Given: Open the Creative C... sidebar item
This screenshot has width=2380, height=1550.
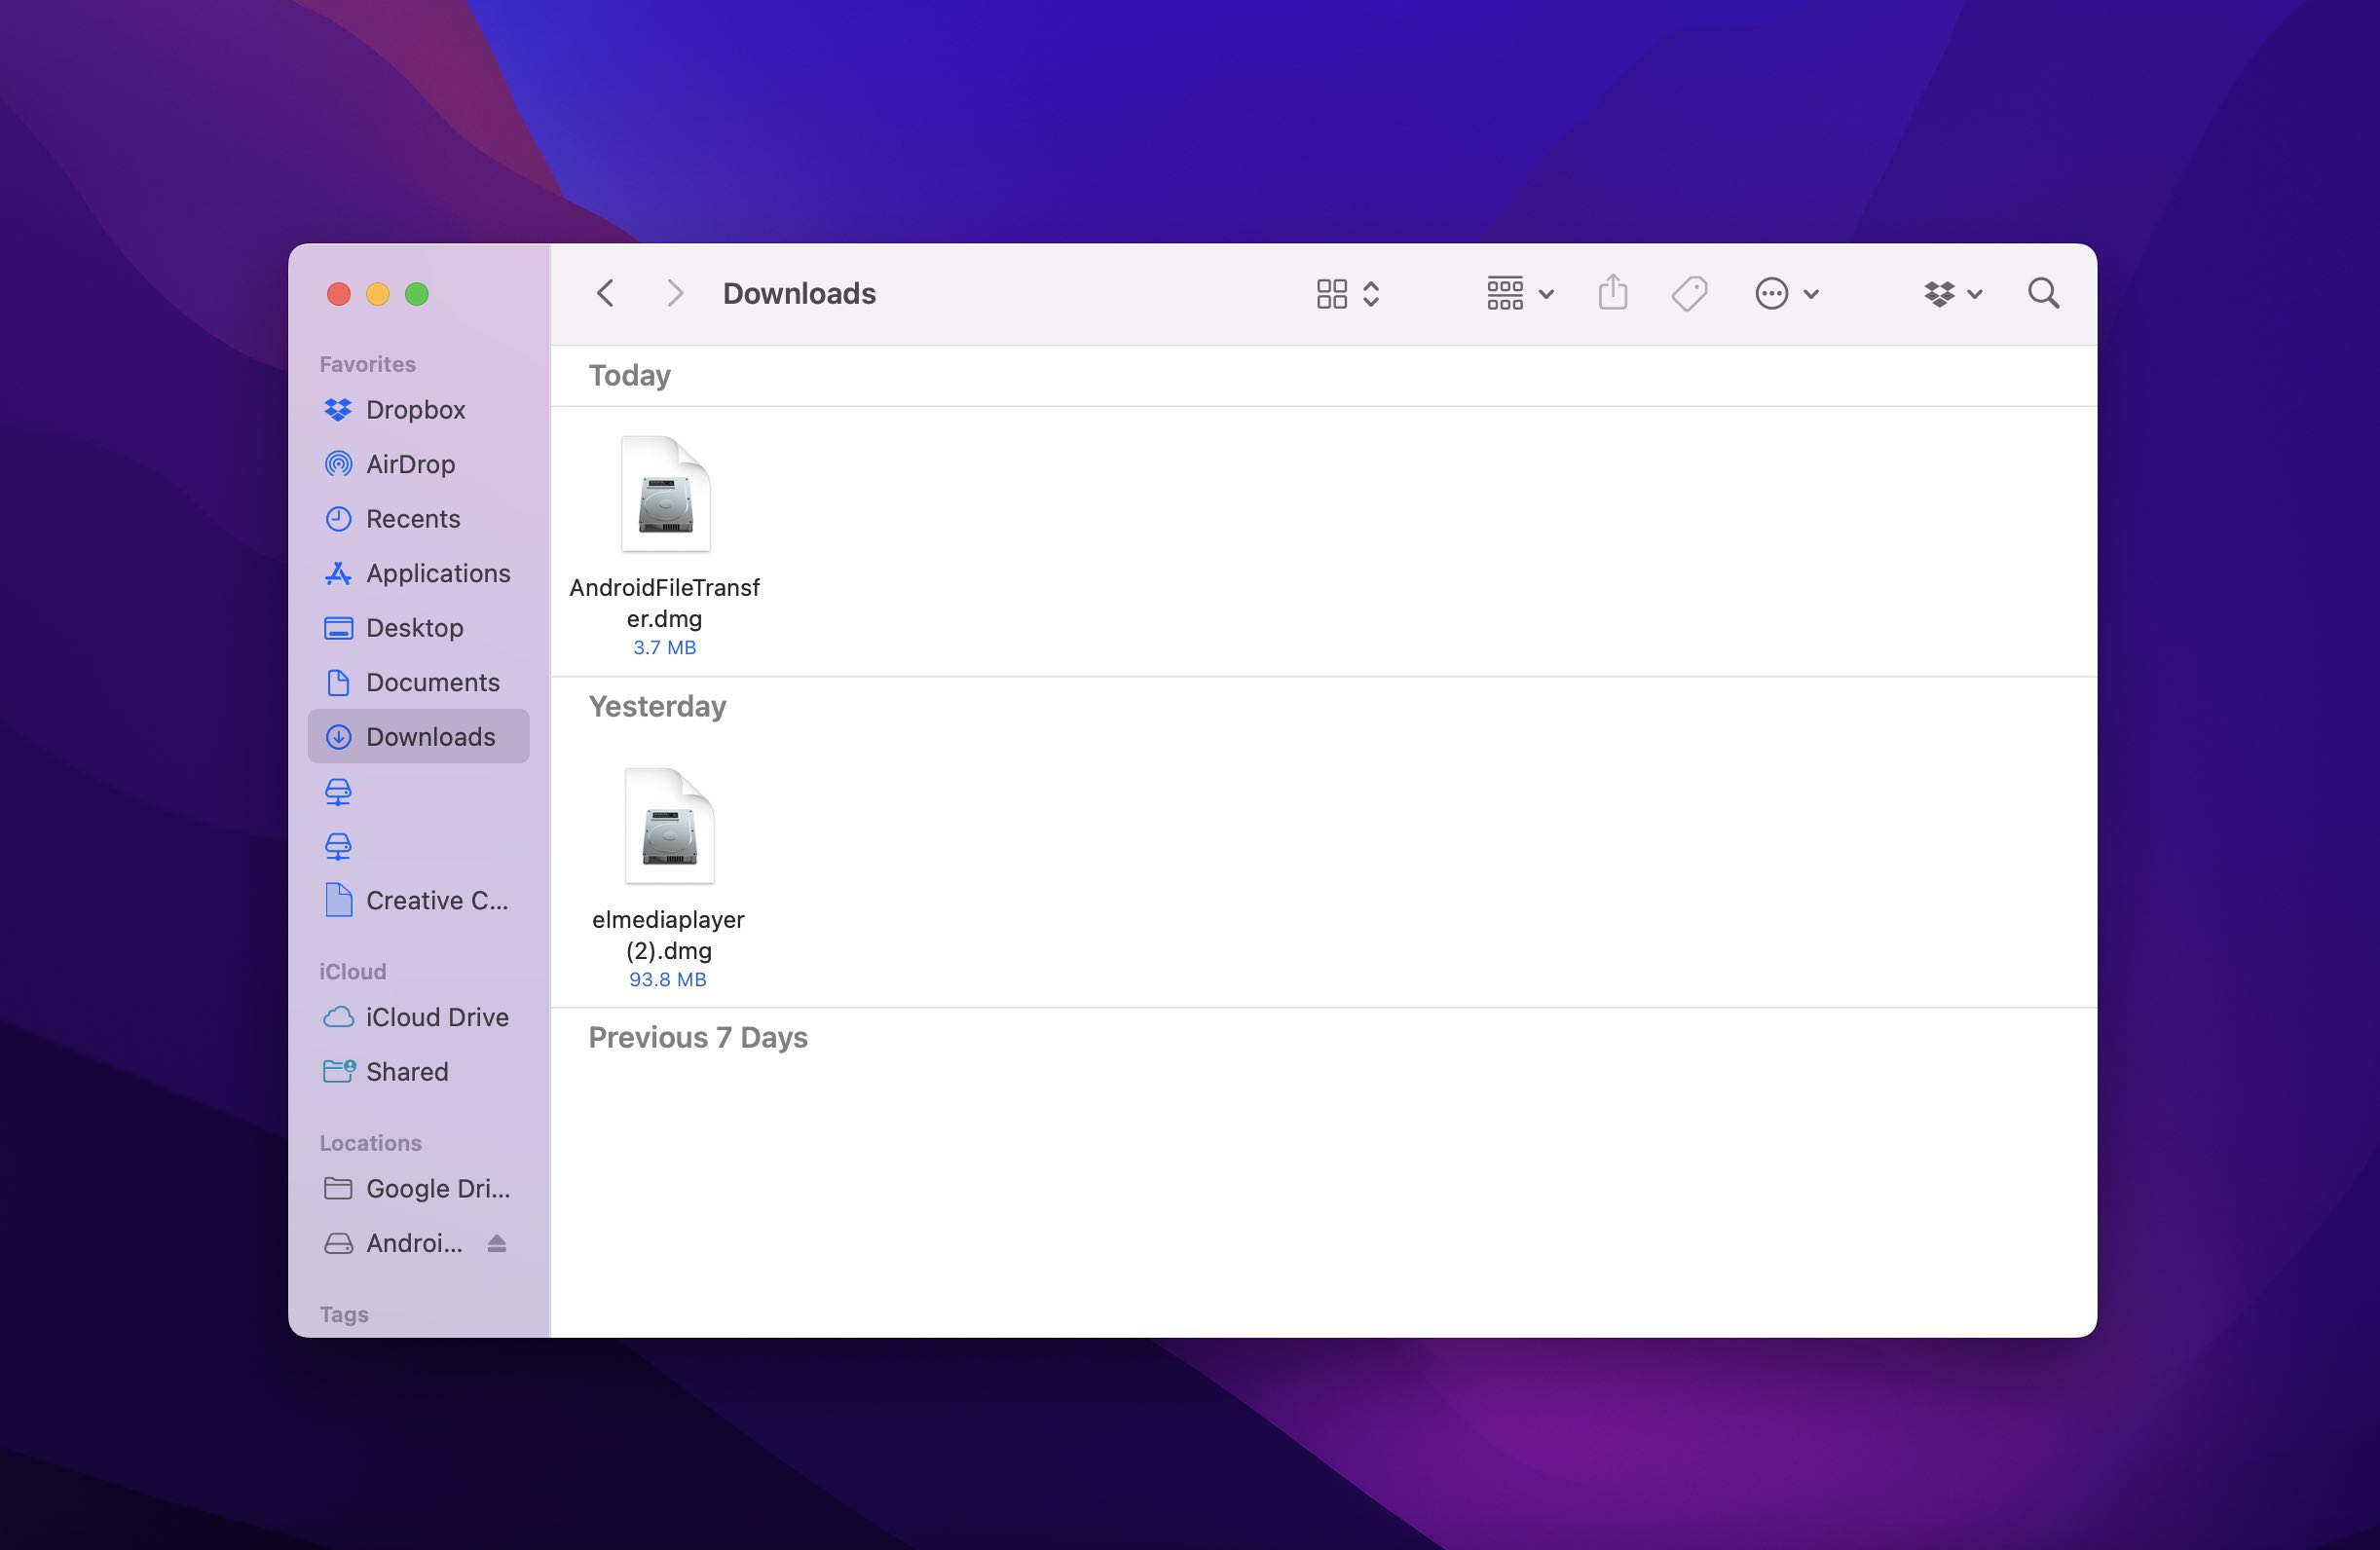Looking at the screenshot, I should 418,900.
